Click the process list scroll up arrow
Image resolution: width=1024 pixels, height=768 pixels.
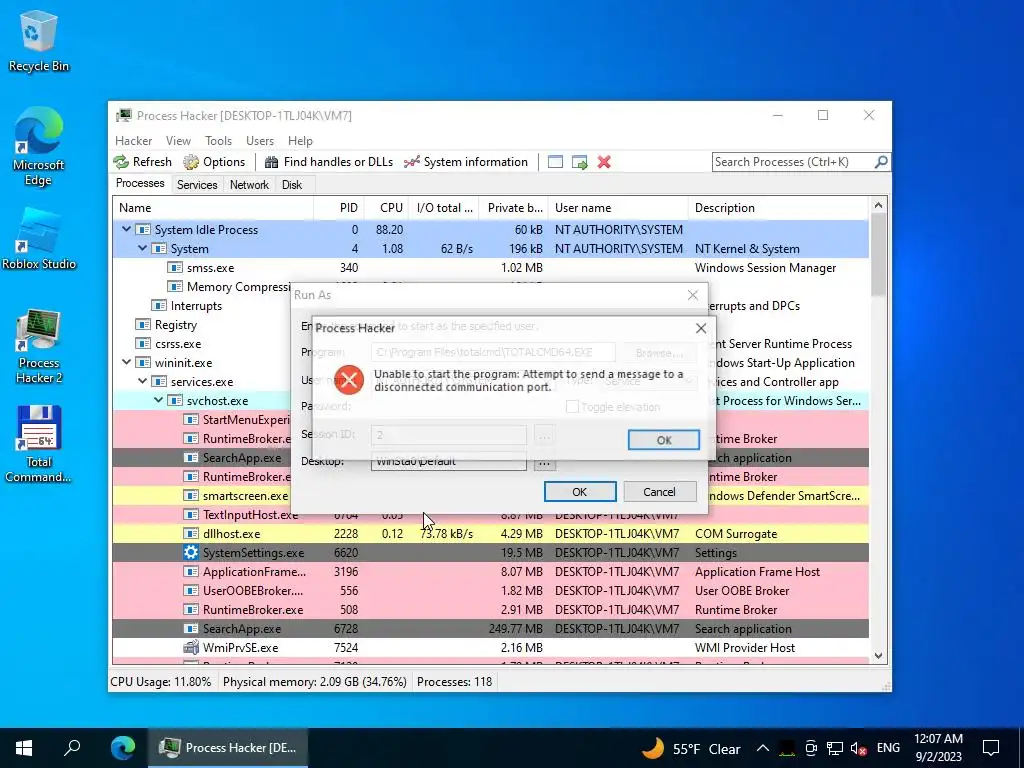[x=878, y=206]
